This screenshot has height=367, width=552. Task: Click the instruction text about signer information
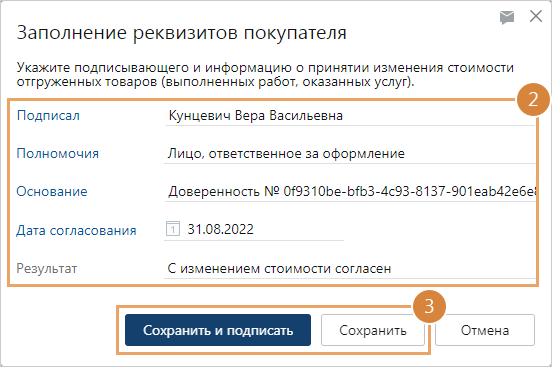coord(265,74)
